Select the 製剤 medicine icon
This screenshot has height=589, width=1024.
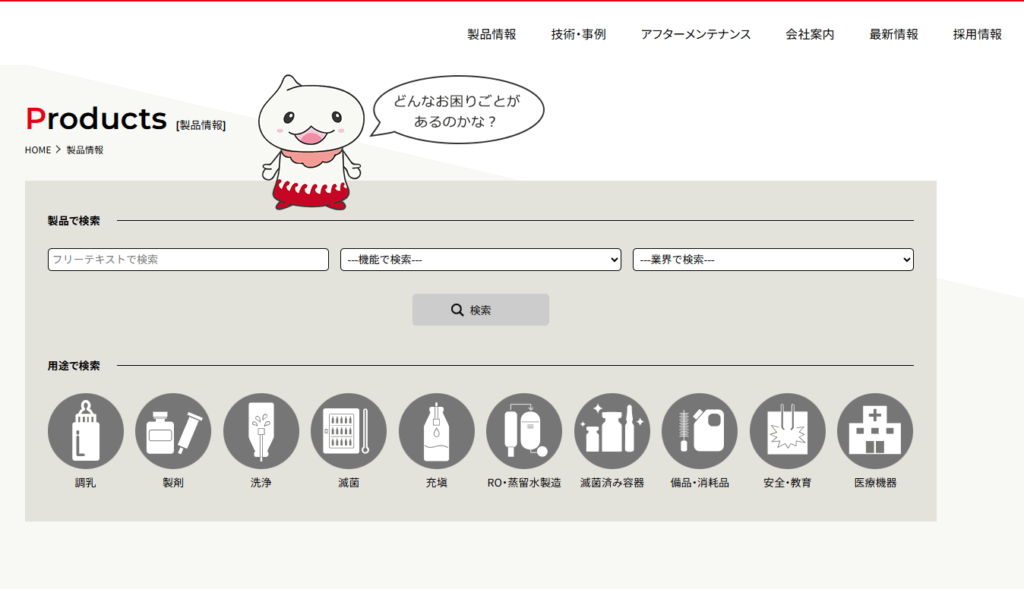pyautogui.click(x=173, y=431)
